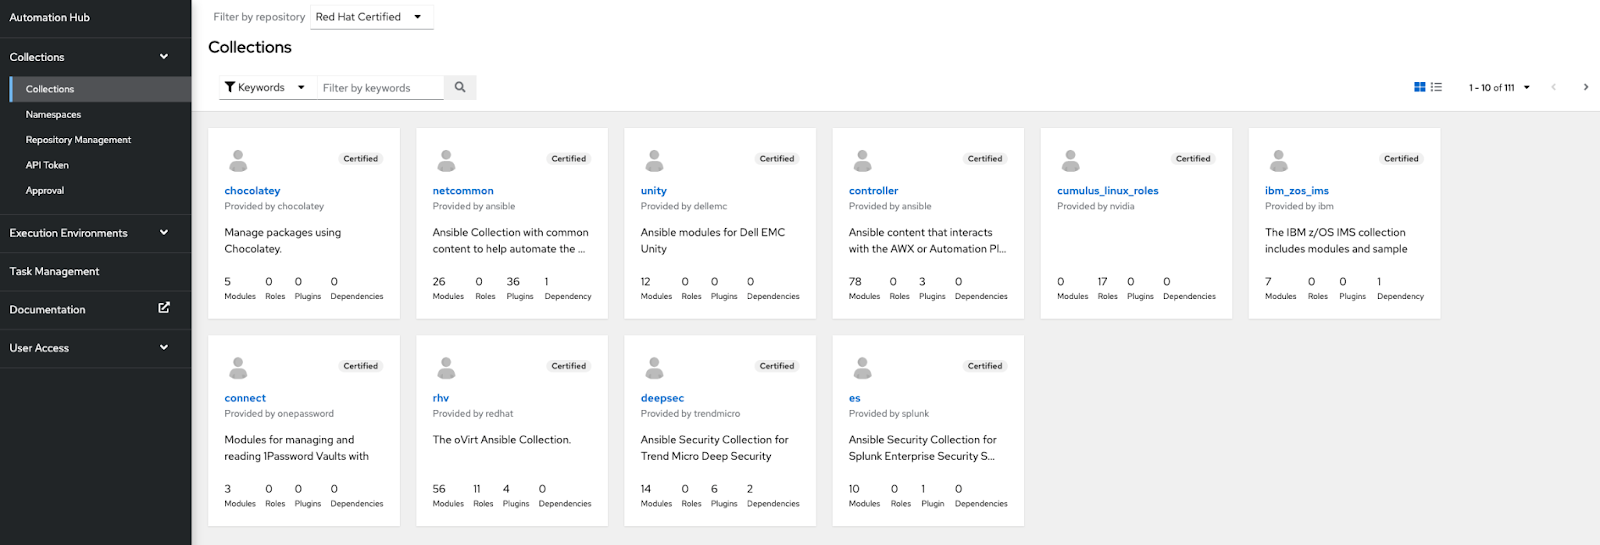
Task: Click the deepsec collection avatar icon
Action: click(x=654, y=368)
